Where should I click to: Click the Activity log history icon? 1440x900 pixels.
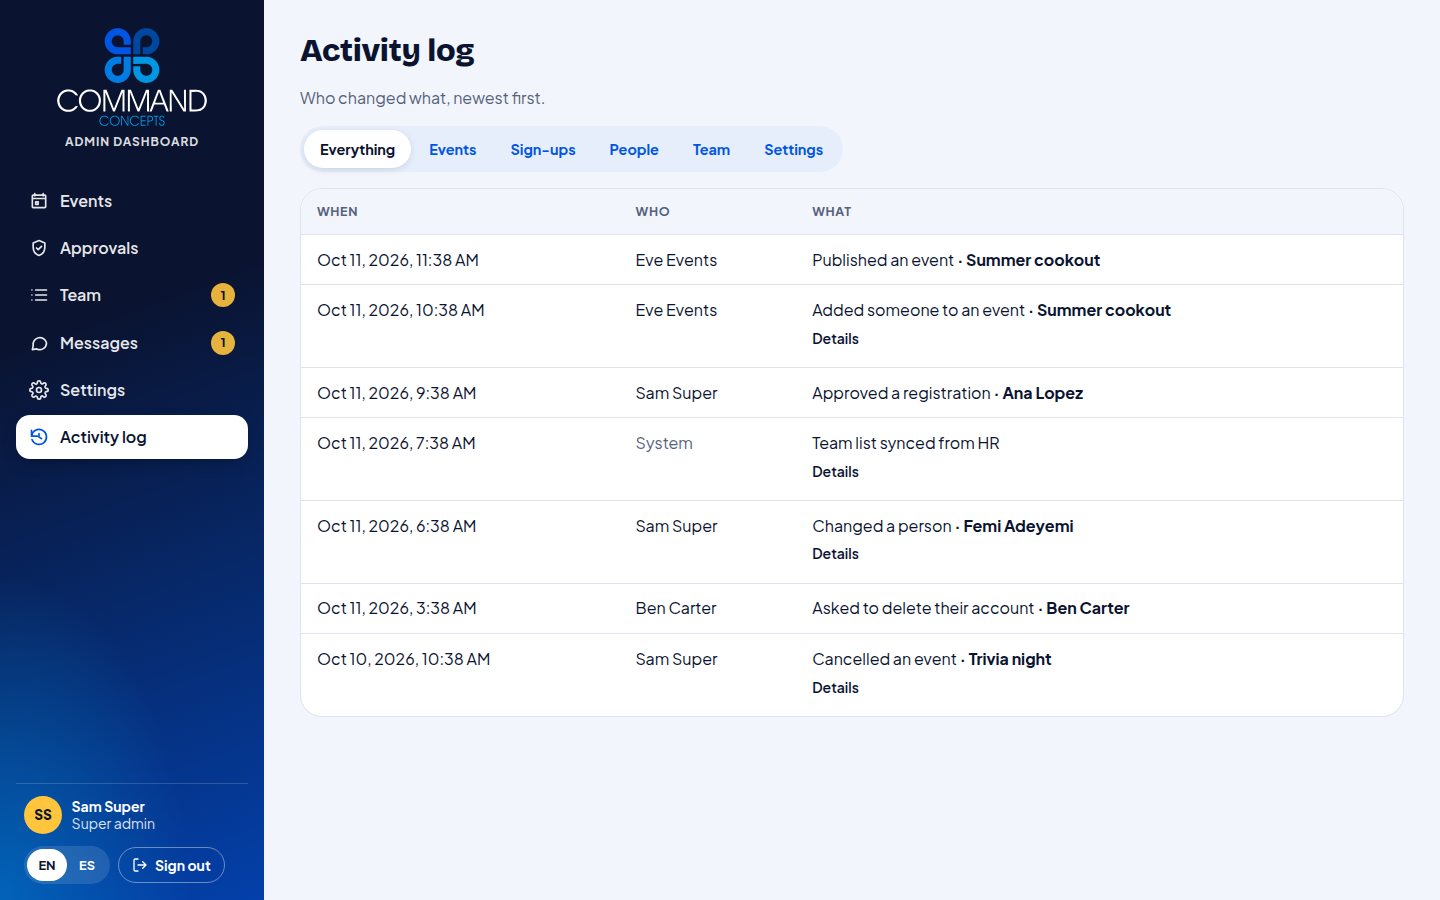[x=39, y=437]
